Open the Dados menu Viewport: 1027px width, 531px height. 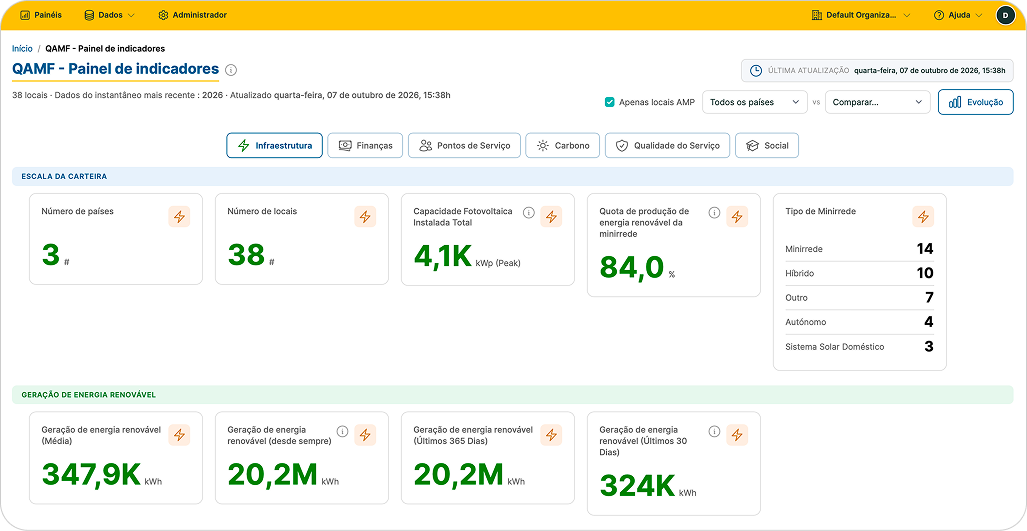coord(109,15)
